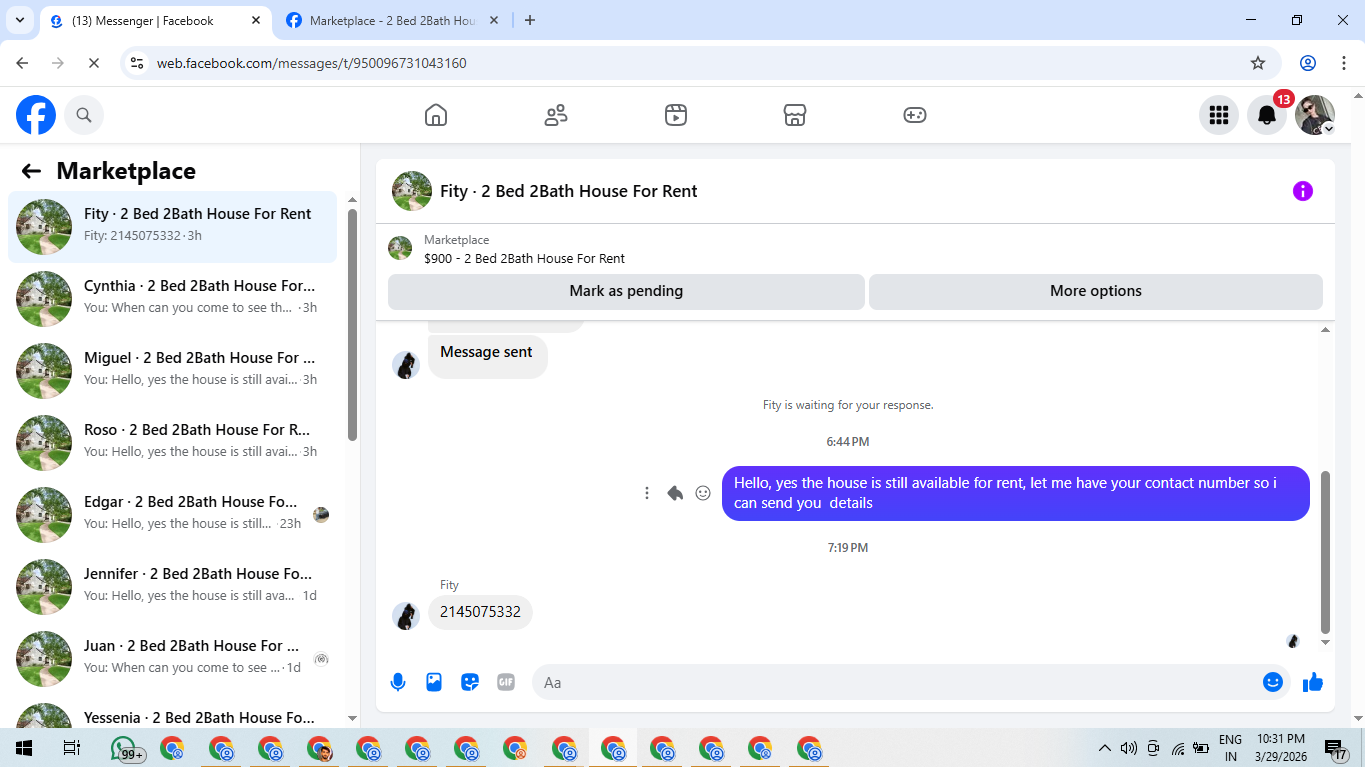Open the tab search dropdown
Image resolution: width=1365 pixels, height=767 pixels.
tap(19, 20)
